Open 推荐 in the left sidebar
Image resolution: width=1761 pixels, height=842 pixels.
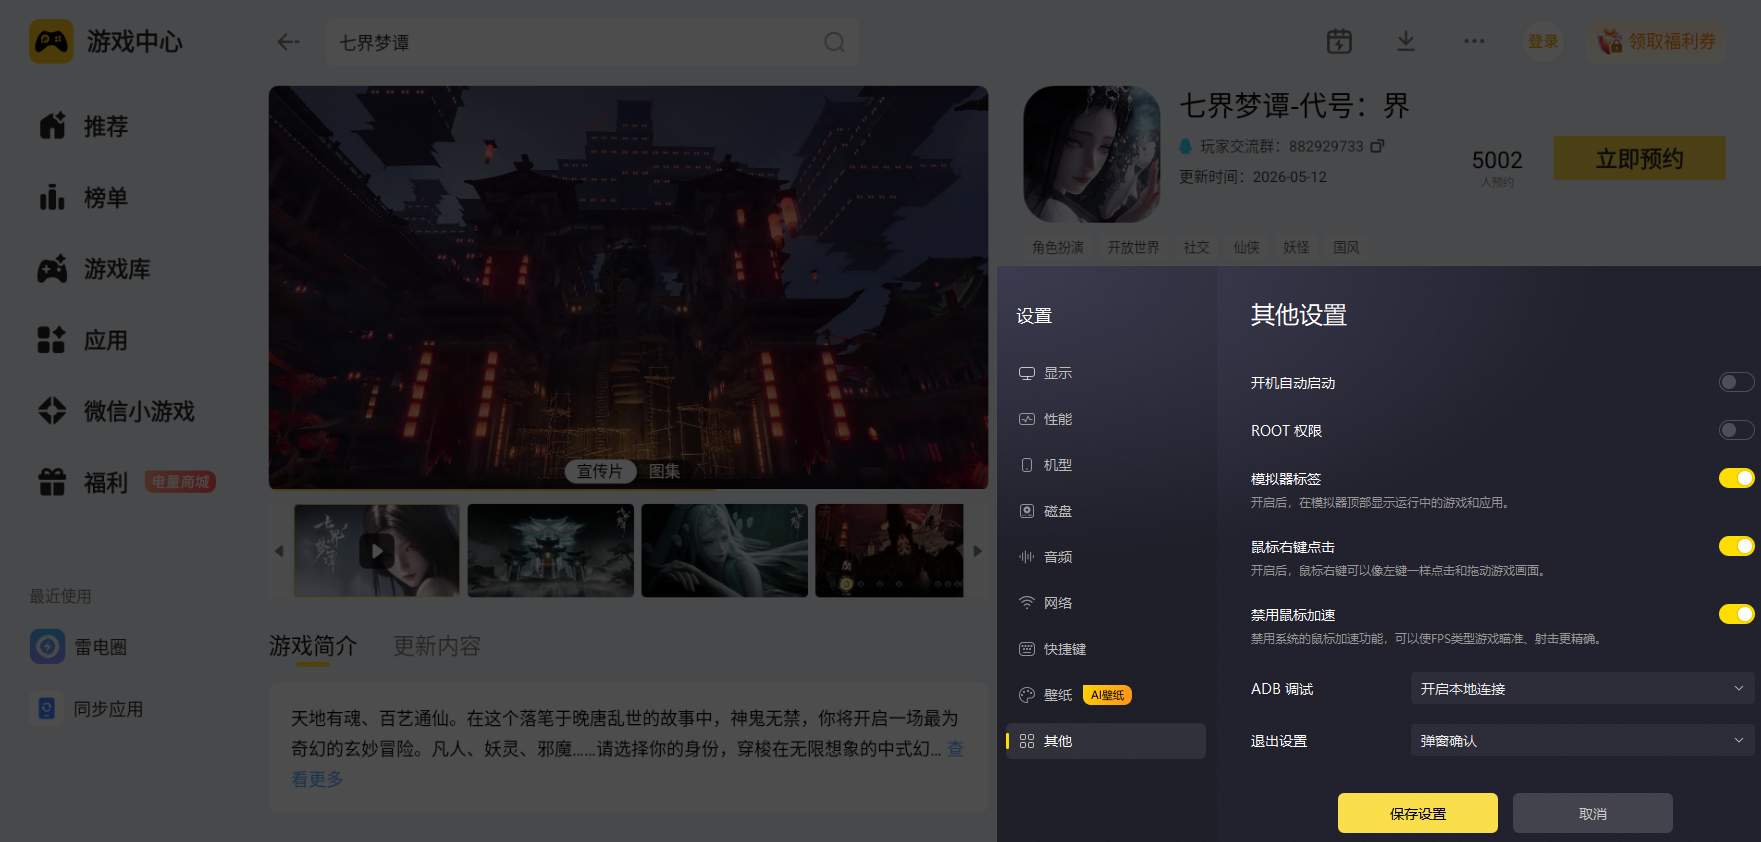pos(84,126)
